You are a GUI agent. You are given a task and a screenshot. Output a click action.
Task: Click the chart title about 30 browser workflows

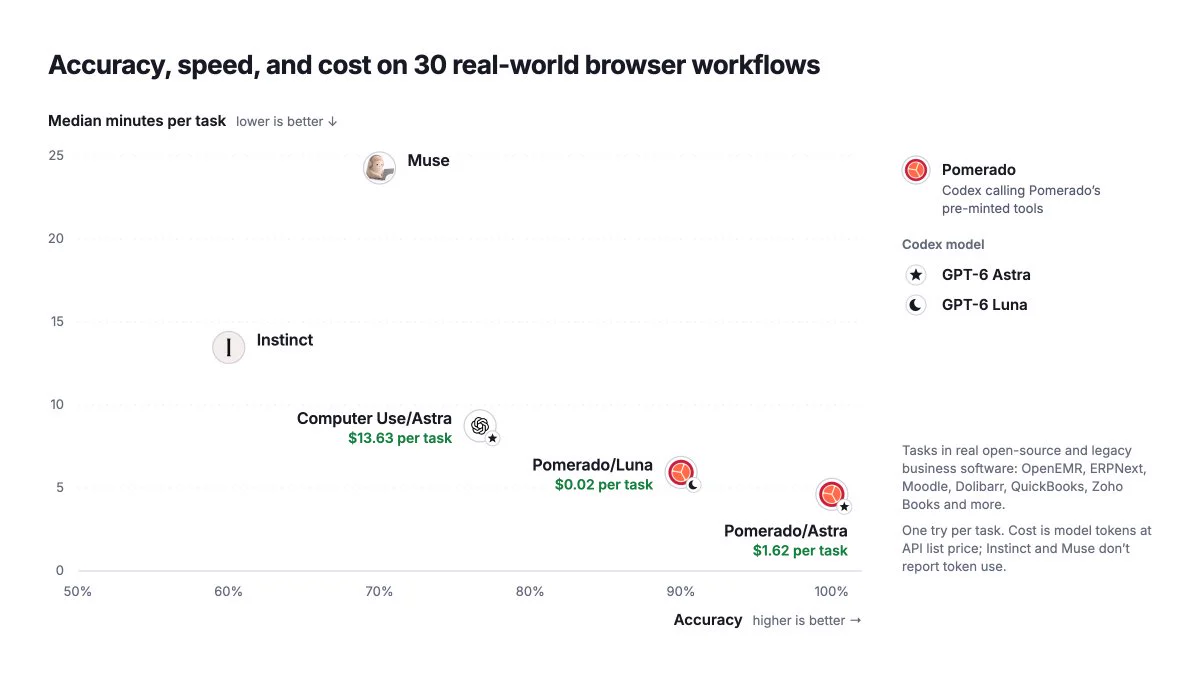[434, 65]
